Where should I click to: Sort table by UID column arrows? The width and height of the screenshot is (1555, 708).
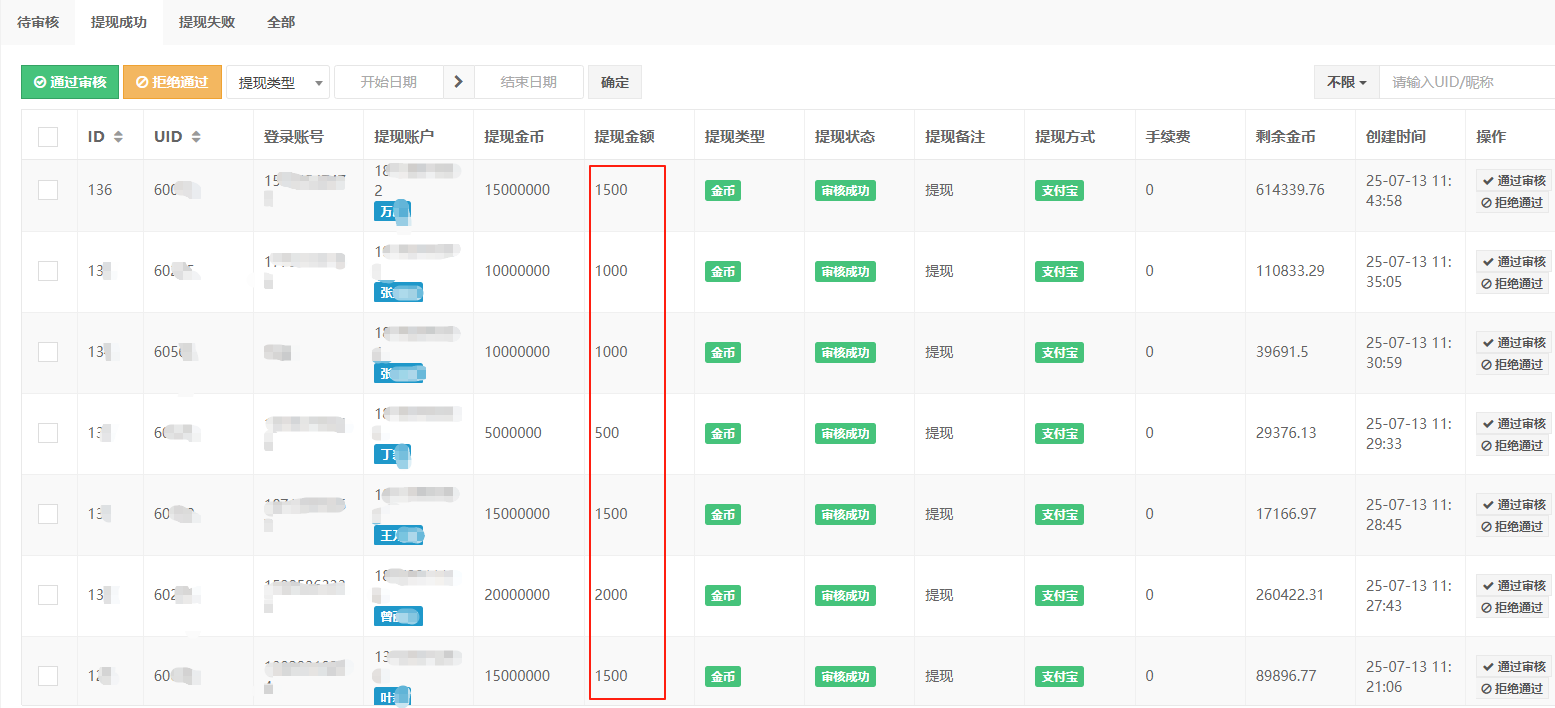(x=196, y=137)
